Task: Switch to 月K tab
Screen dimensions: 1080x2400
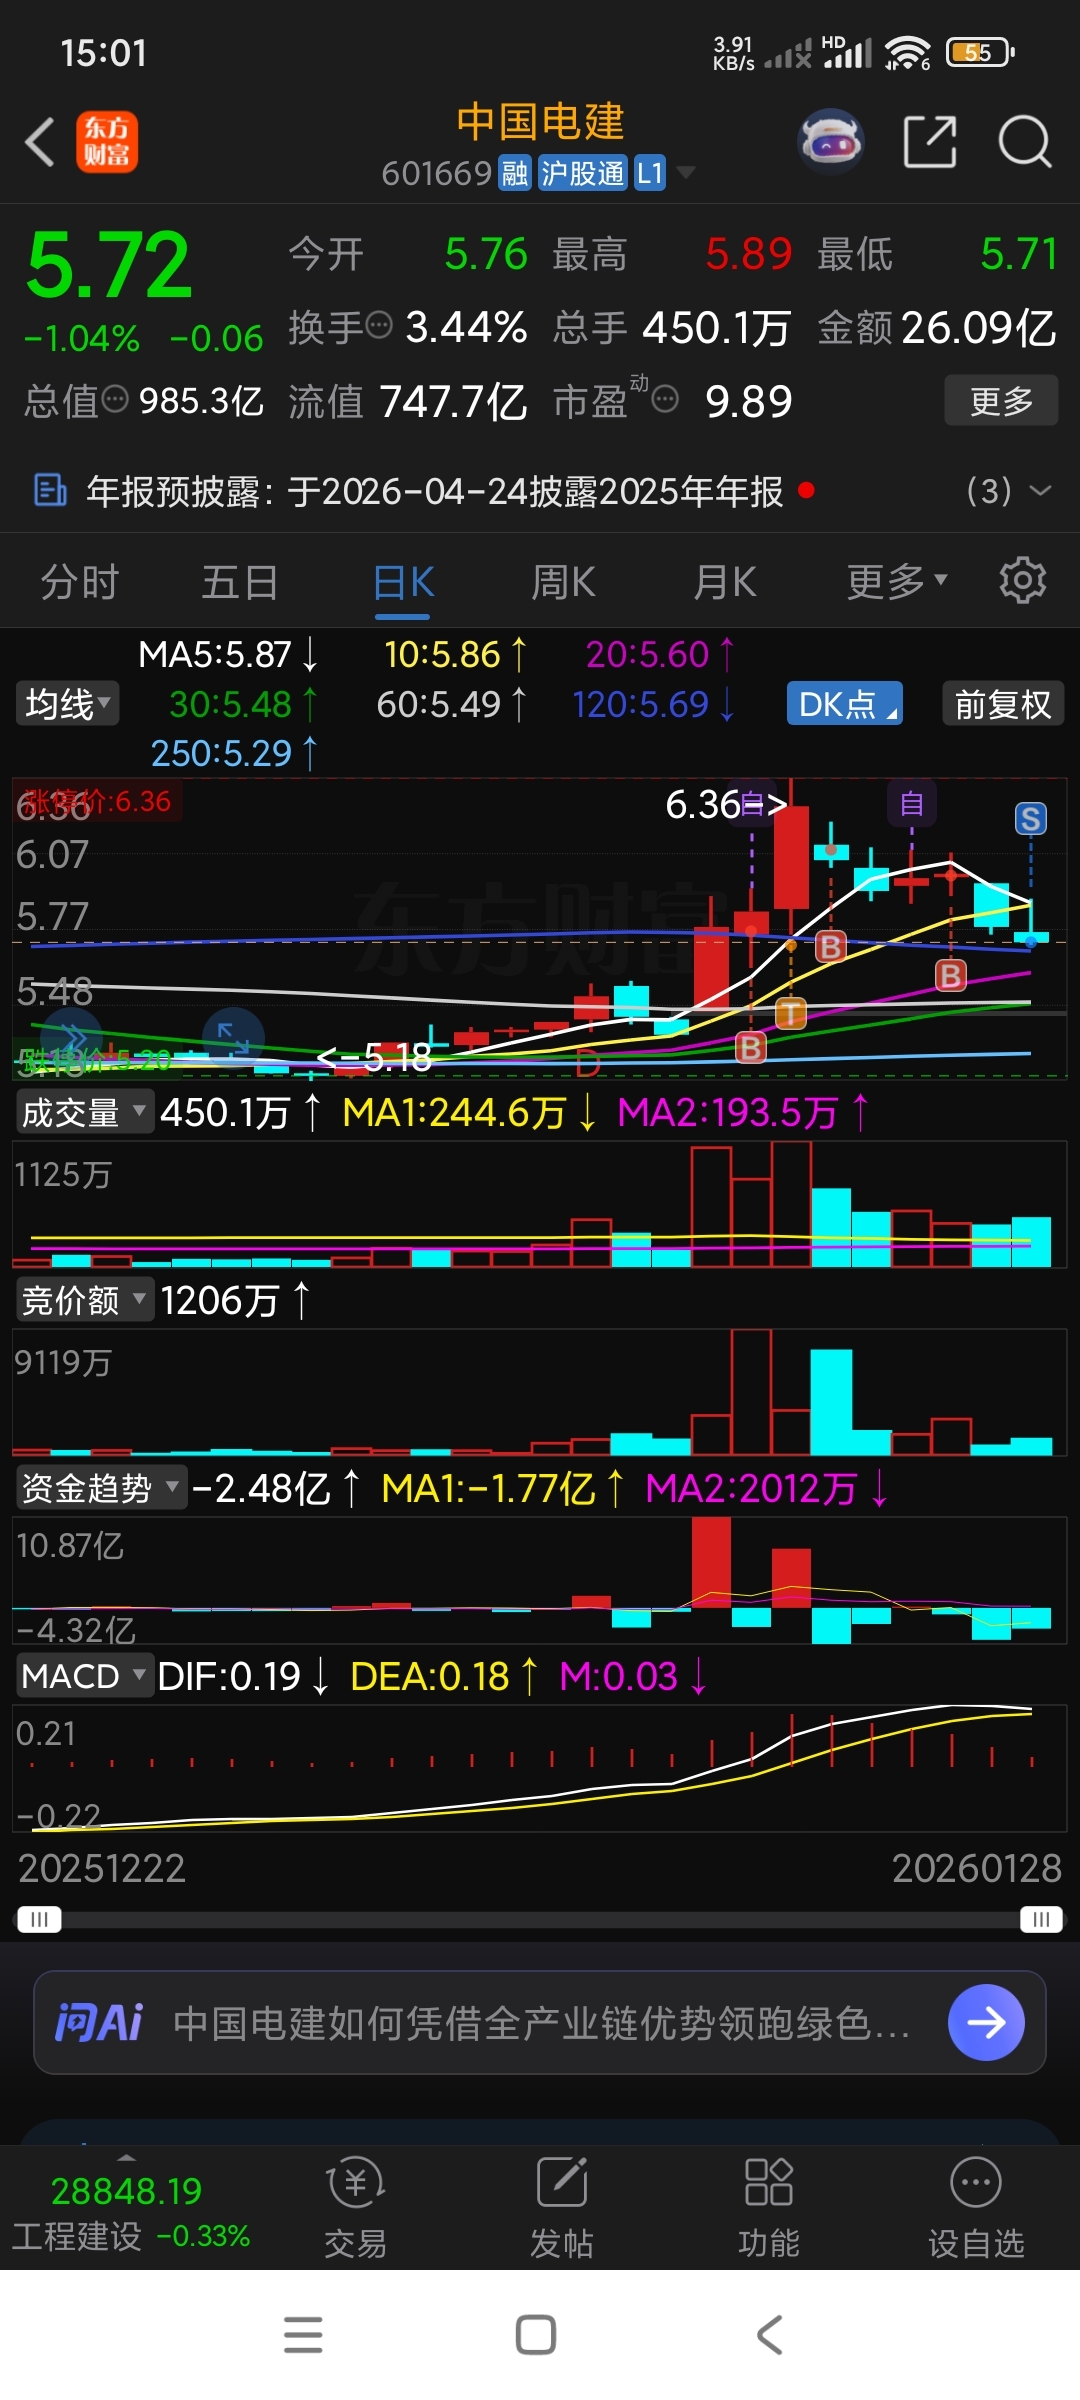Action: [725, 581]
